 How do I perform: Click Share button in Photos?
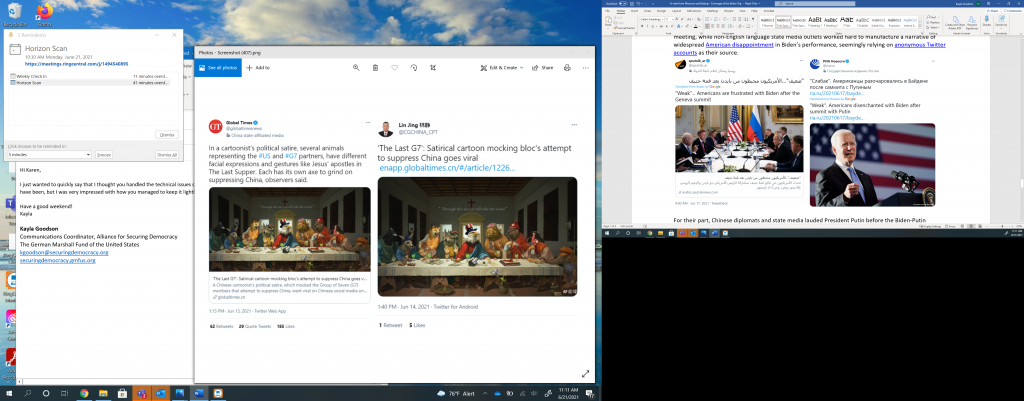pyautogui.click(x=543, y=67)
